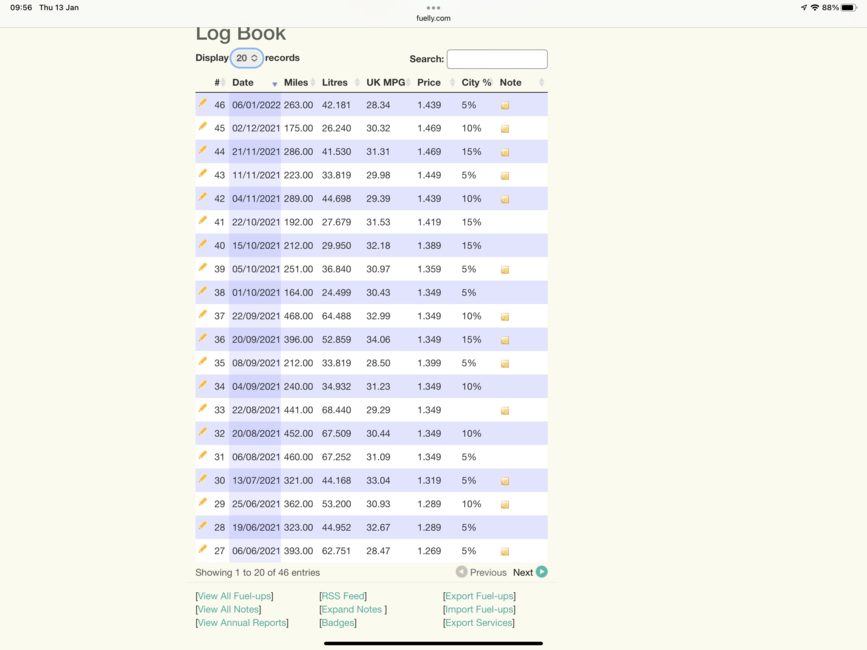This screenshot has width=867, height=650.
Task: Edit fuel-up entry 46 with pencil icon
Action: (202, 103)
